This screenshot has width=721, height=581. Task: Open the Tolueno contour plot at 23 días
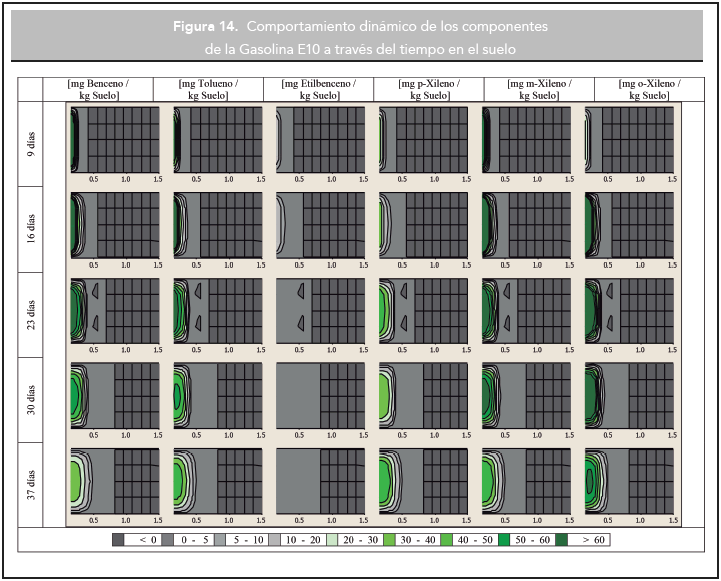click(x=218, y=310)
